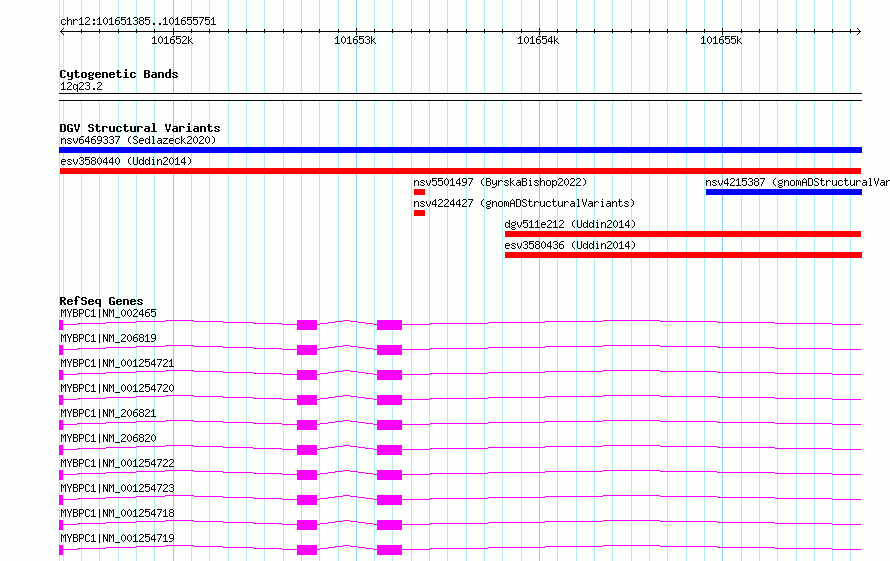The width and height of the screenshot is (890, 561).
Task: Open transcript label MYBPC1|NM_001254722
Action: [x=117, y=463]
